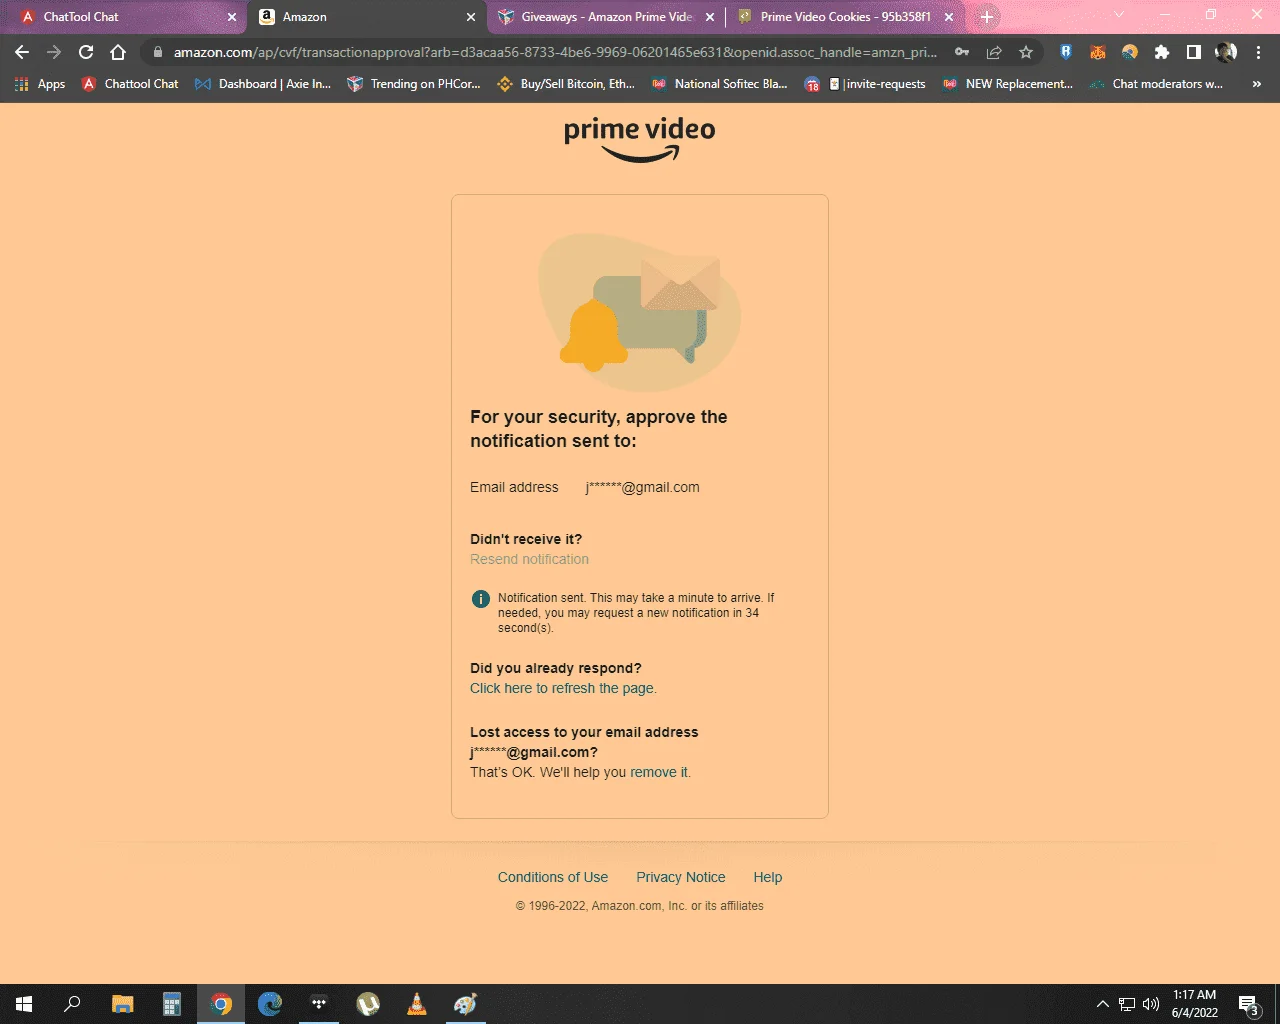1280x1024 pixels.
Task: Open Tidal app from taskbar
Action: 319,1004
